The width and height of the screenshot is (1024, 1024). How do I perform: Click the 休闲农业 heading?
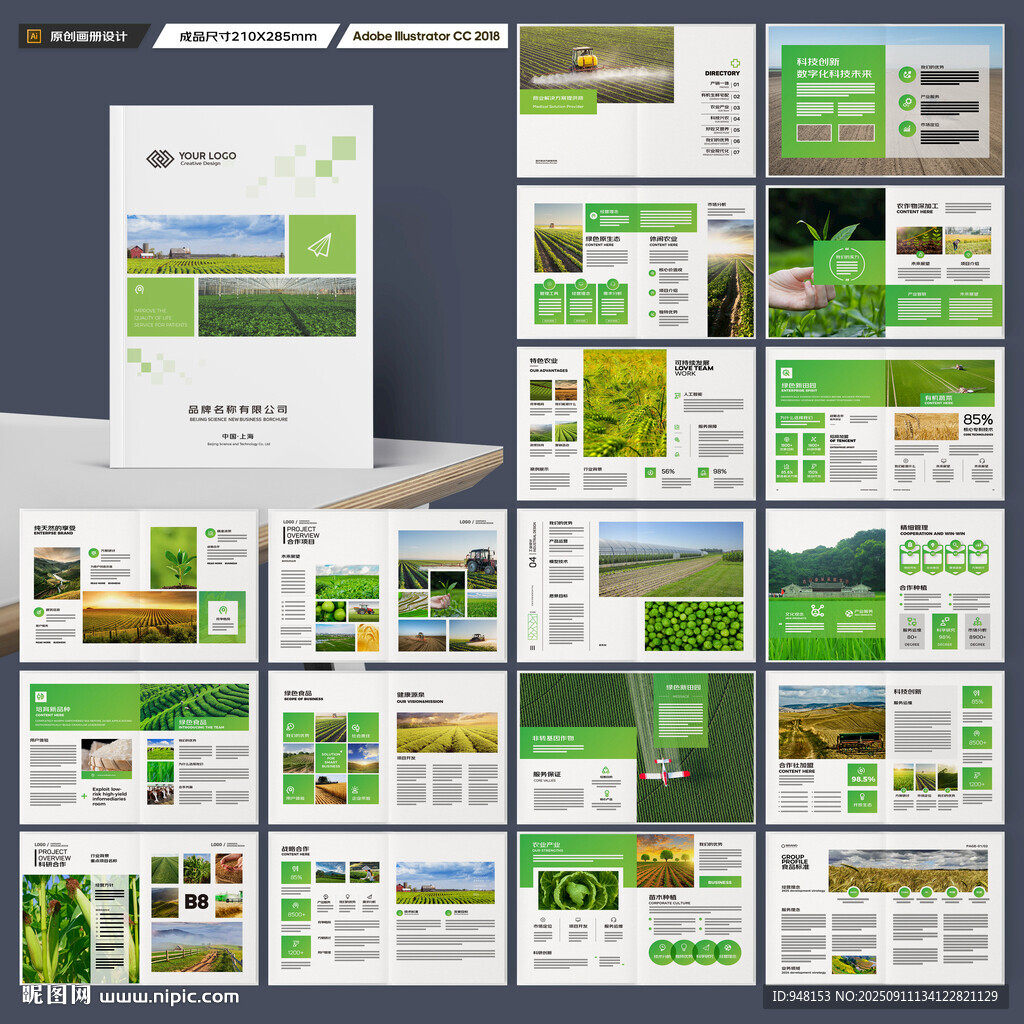(663, 239)
